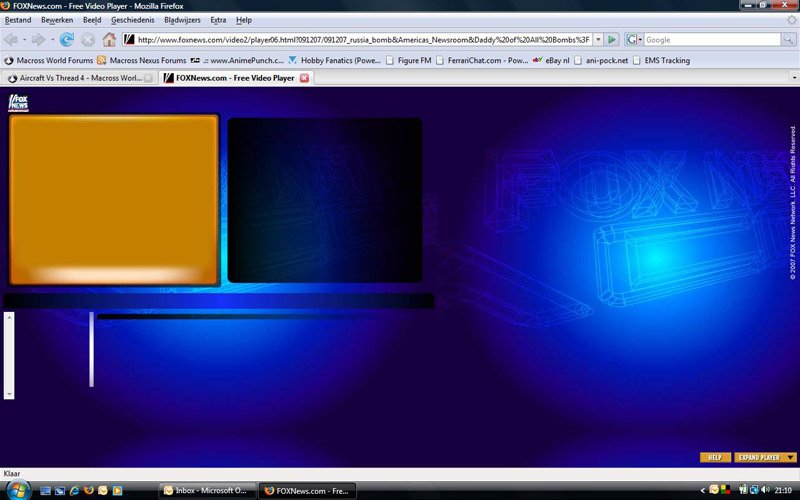Open the Bestand menu
800x500 pixels.
18,20
